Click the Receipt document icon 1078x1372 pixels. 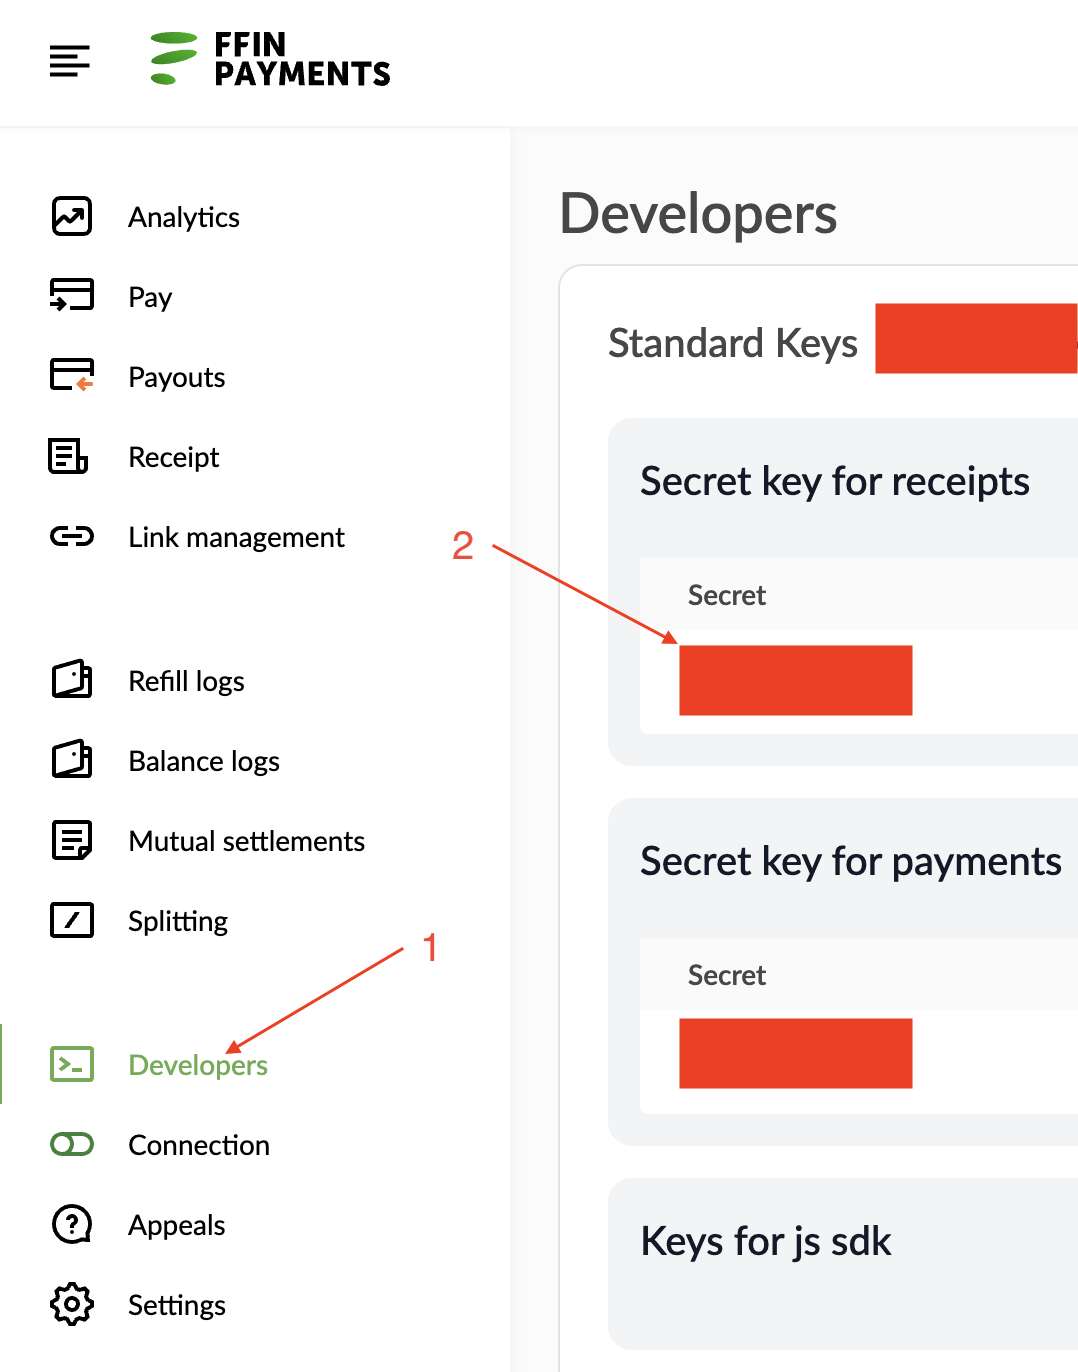pos(70,456)
